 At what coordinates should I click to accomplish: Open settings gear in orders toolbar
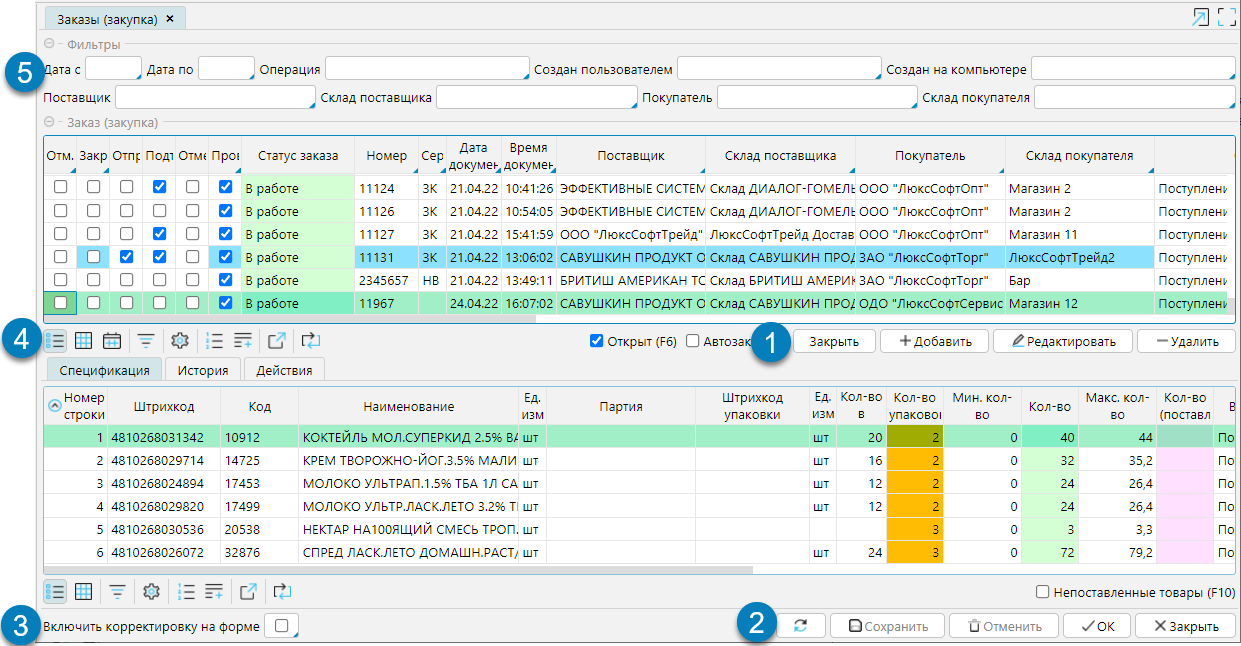[x=180, y=341]
